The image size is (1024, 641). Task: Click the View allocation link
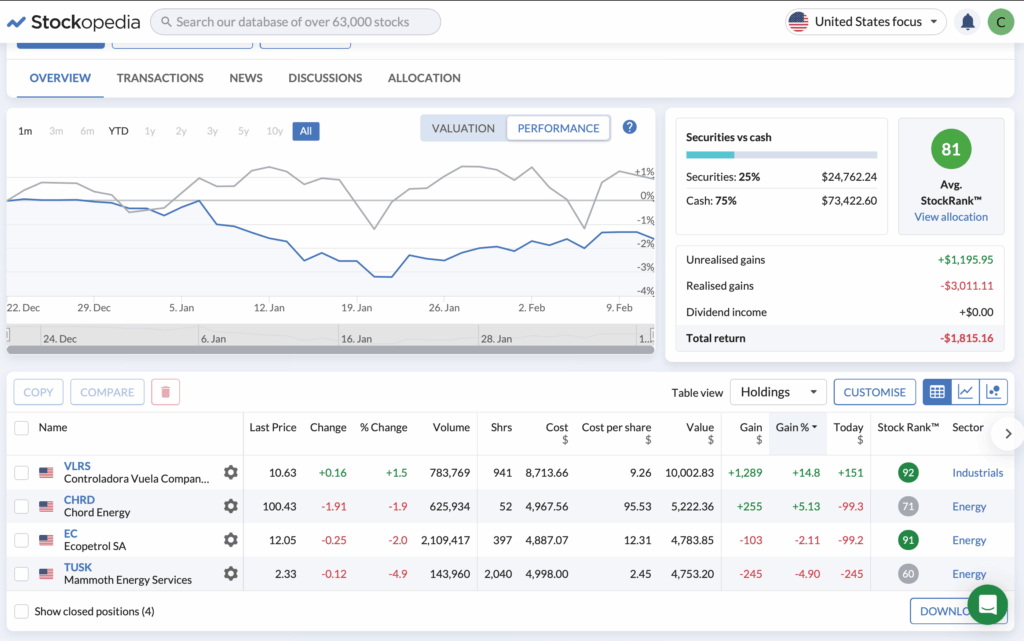pyautogui.click(x=950, y=217)
